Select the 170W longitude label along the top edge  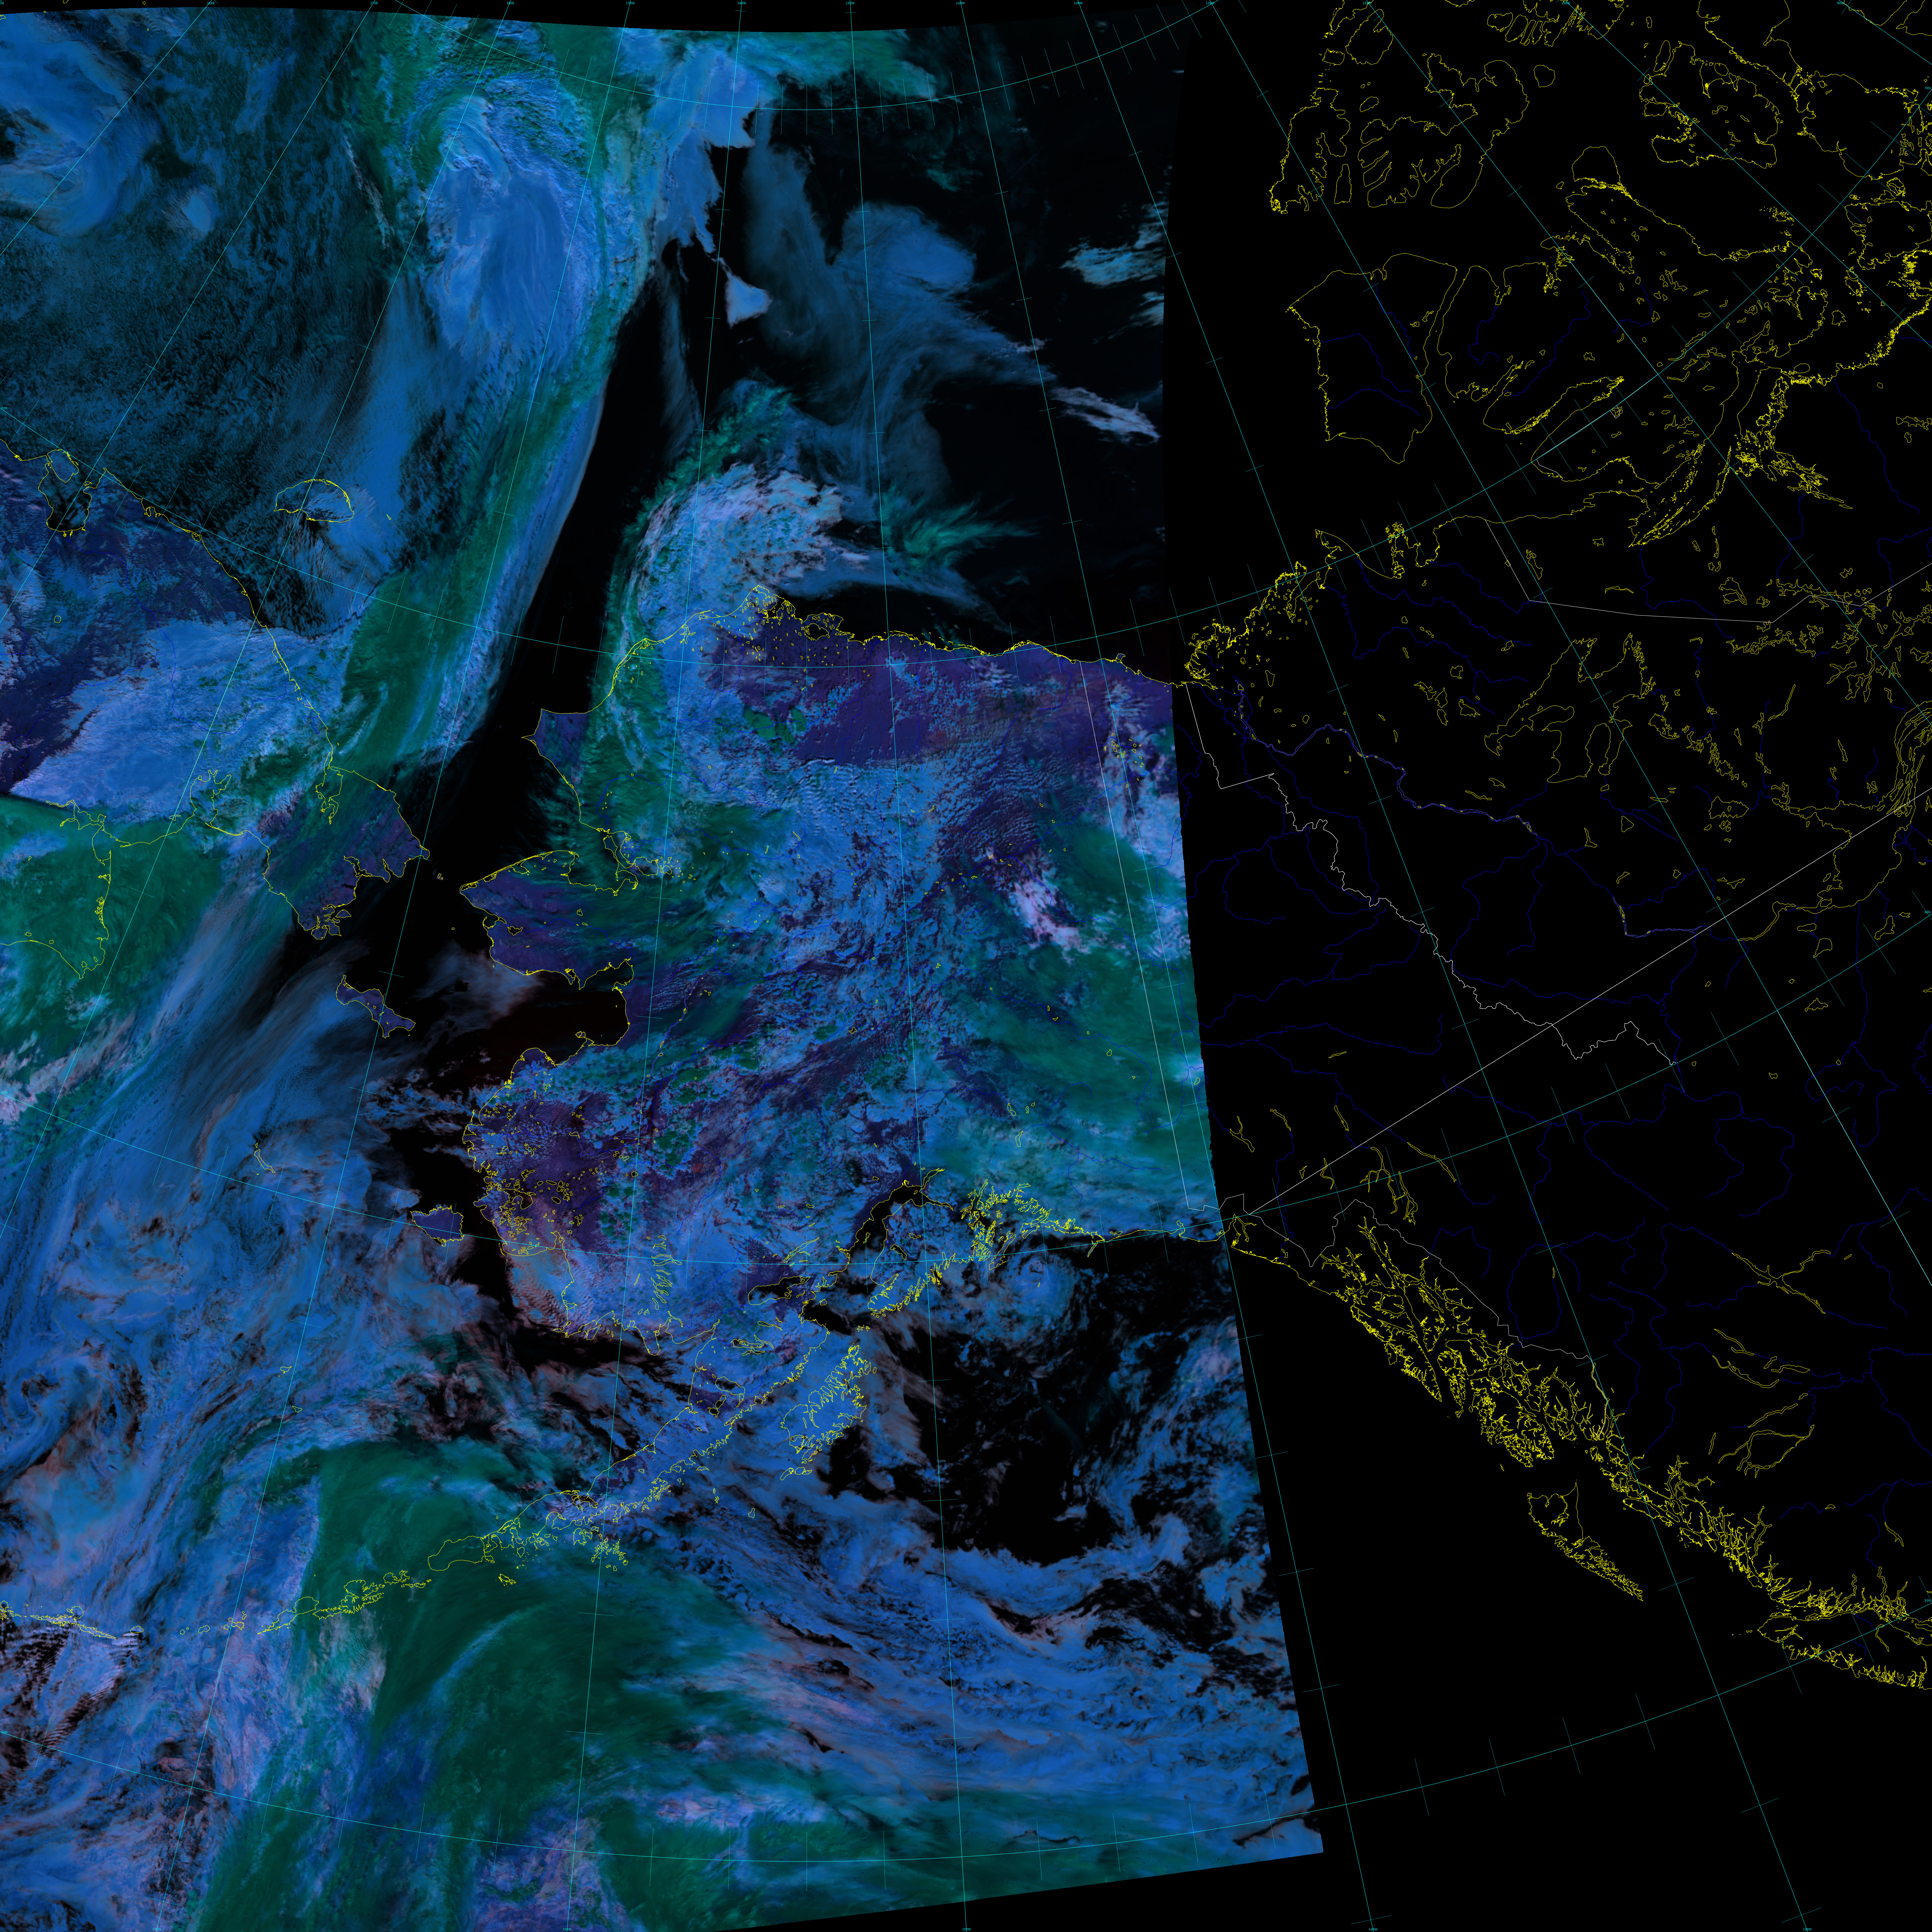(630, 3)
